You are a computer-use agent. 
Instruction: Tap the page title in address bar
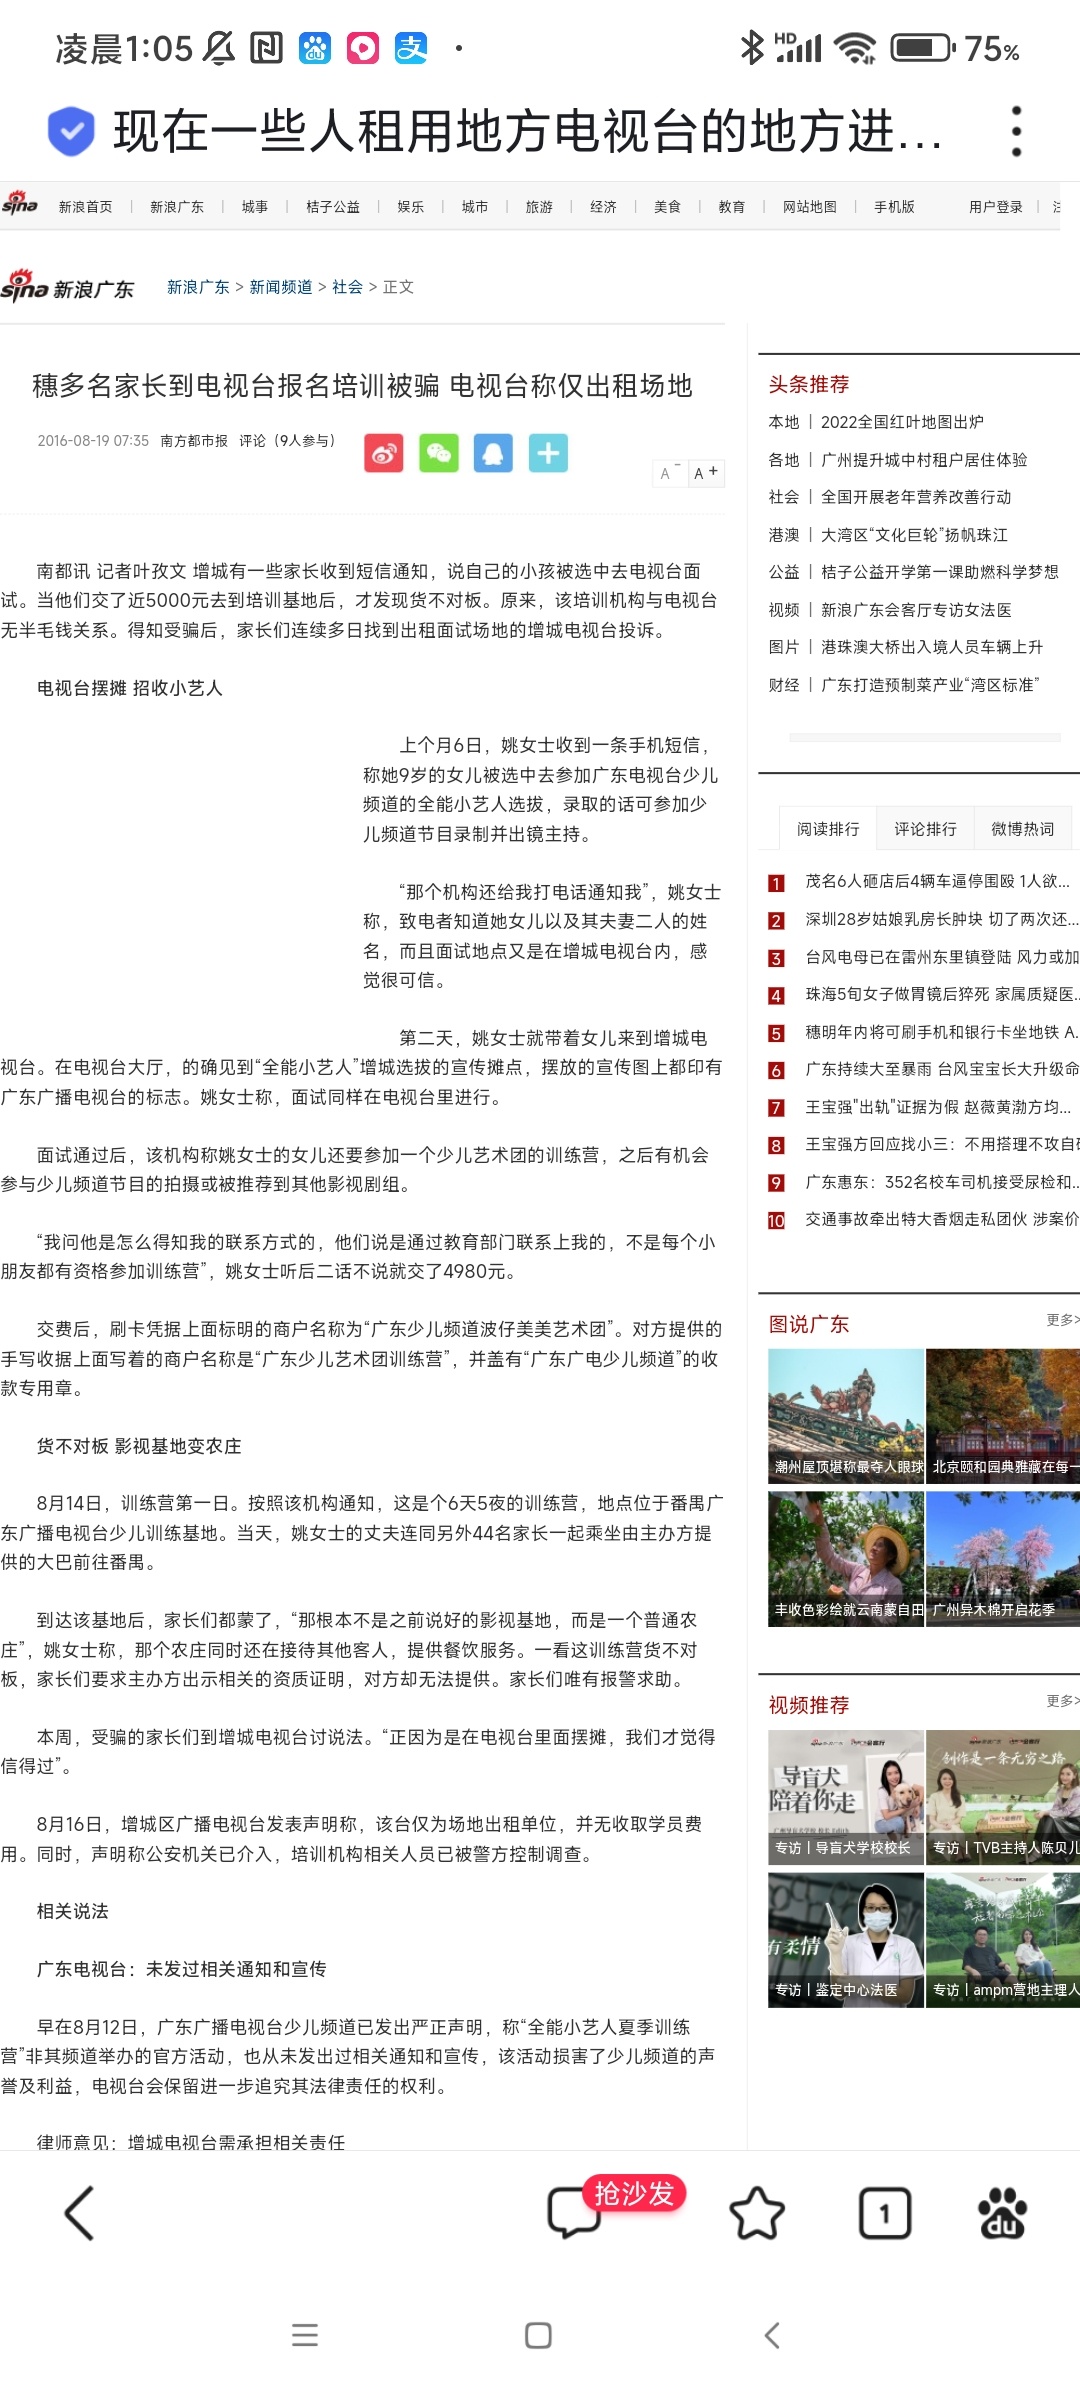pos(528,131)
